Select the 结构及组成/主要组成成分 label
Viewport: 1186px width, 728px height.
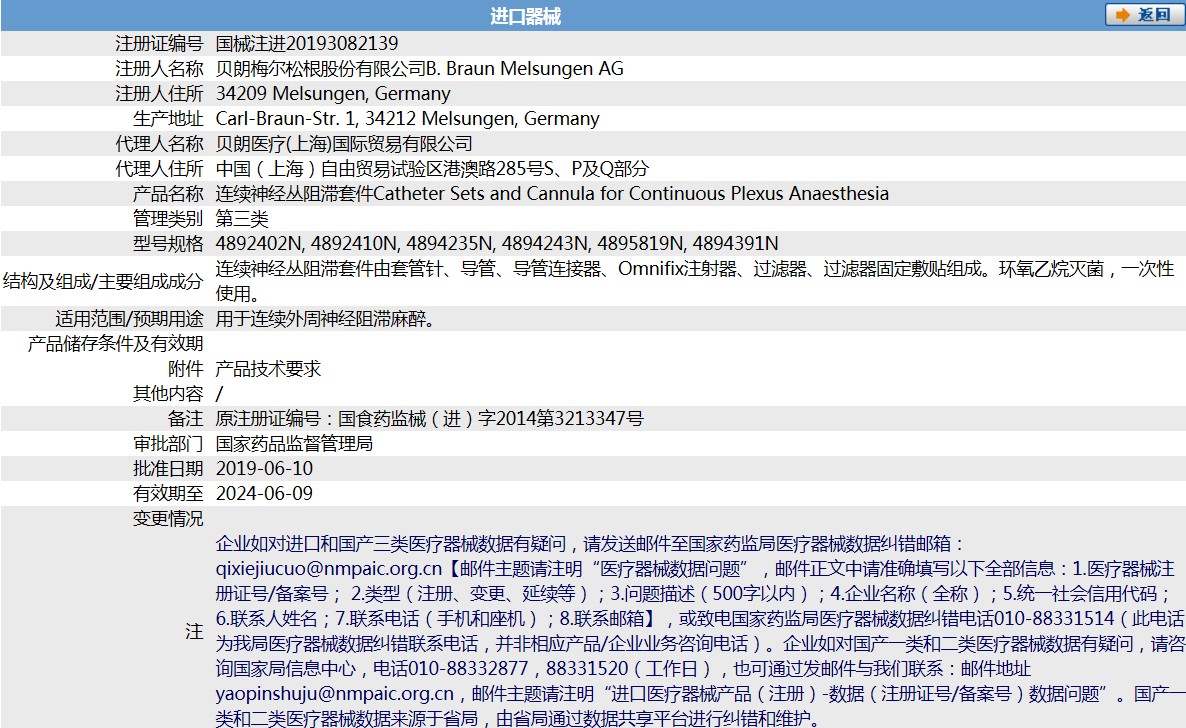tap(103, 281)
